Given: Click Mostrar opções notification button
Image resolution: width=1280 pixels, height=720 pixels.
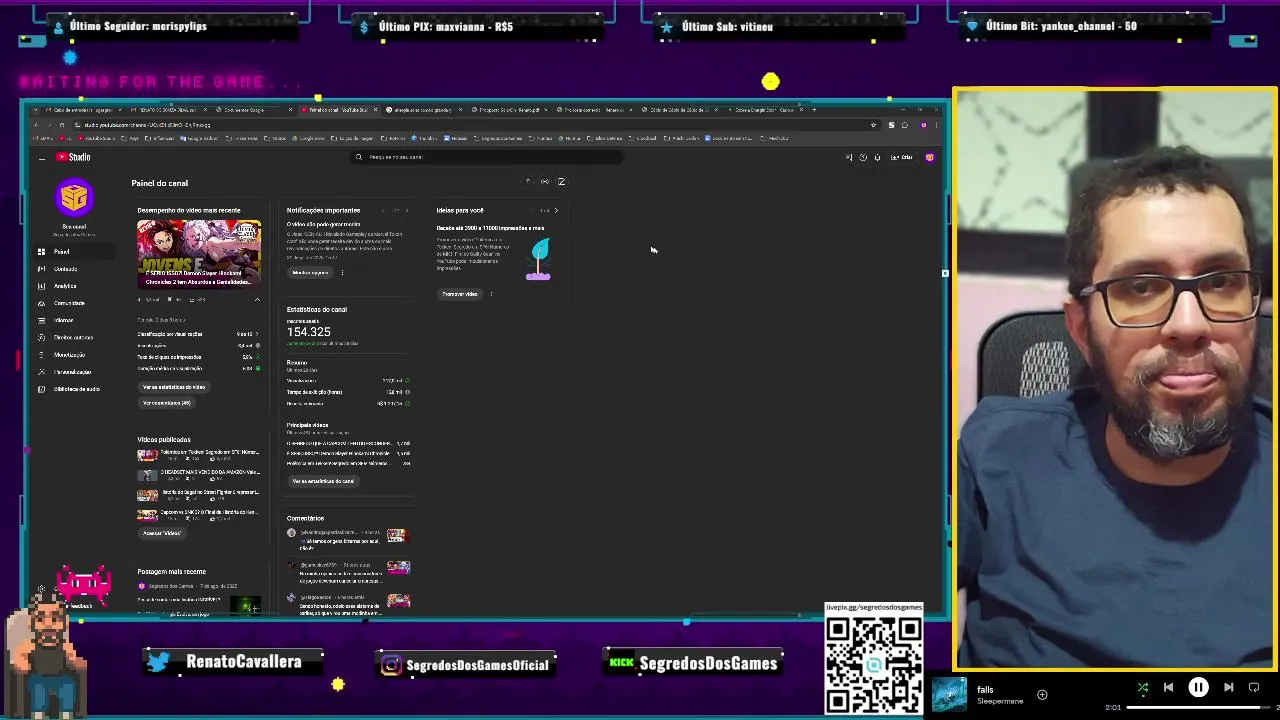Looking at the screenshot, I should [310, 273].
